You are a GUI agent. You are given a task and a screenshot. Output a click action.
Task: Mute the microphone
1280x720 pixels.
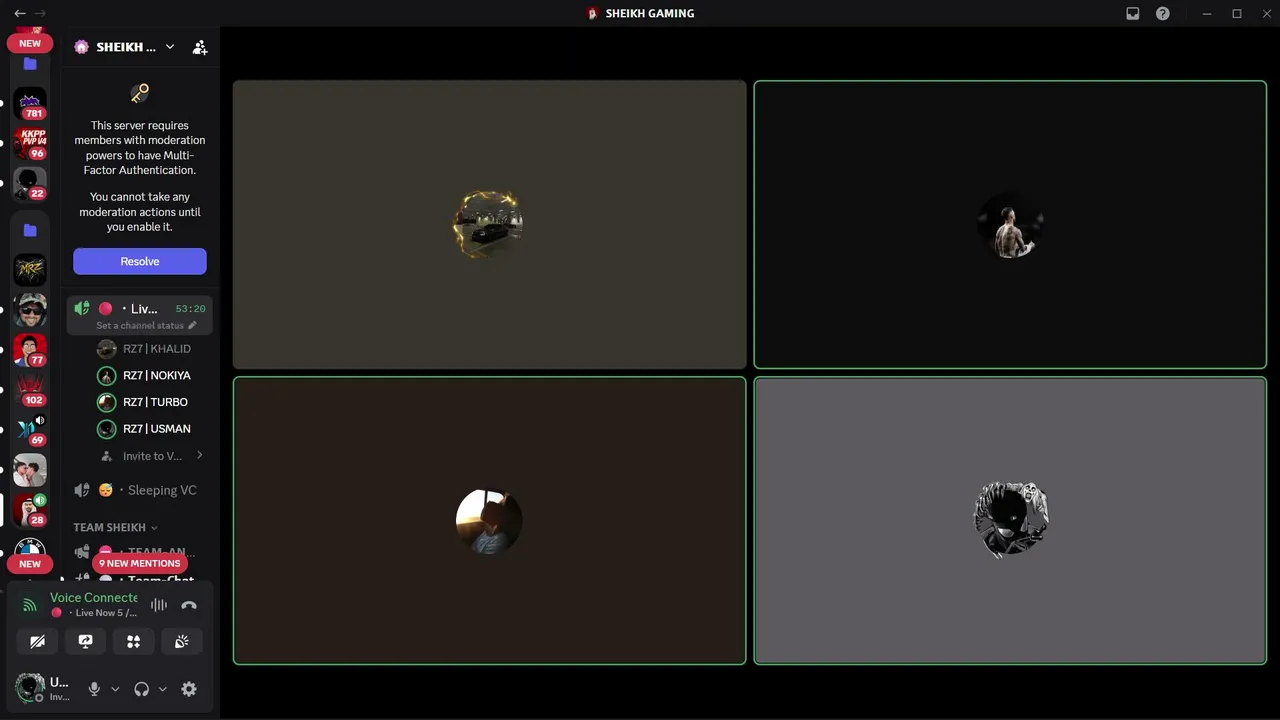point(94,689)
